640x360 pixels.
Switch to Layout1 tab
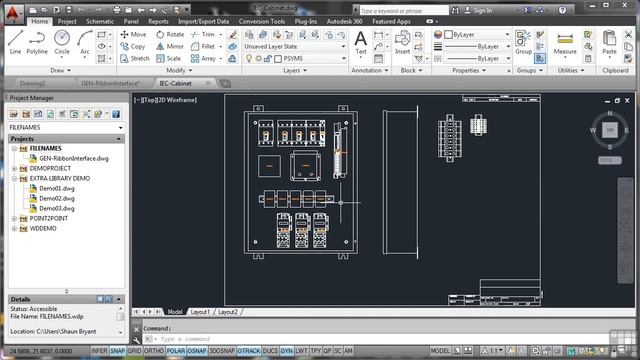(x=200, y=311)
